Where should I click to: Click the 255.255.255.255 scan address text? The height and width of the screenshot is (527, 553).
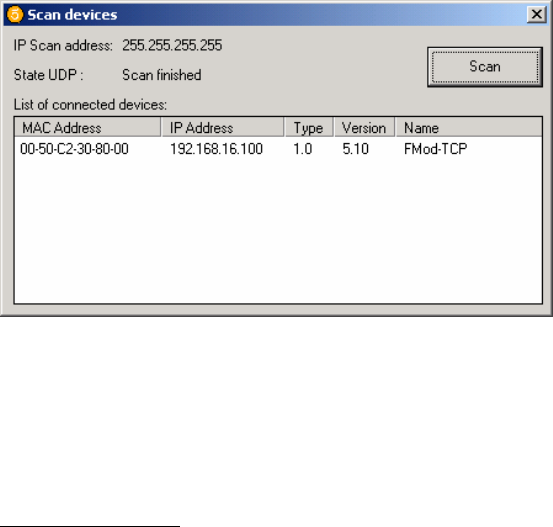(172, 46)
